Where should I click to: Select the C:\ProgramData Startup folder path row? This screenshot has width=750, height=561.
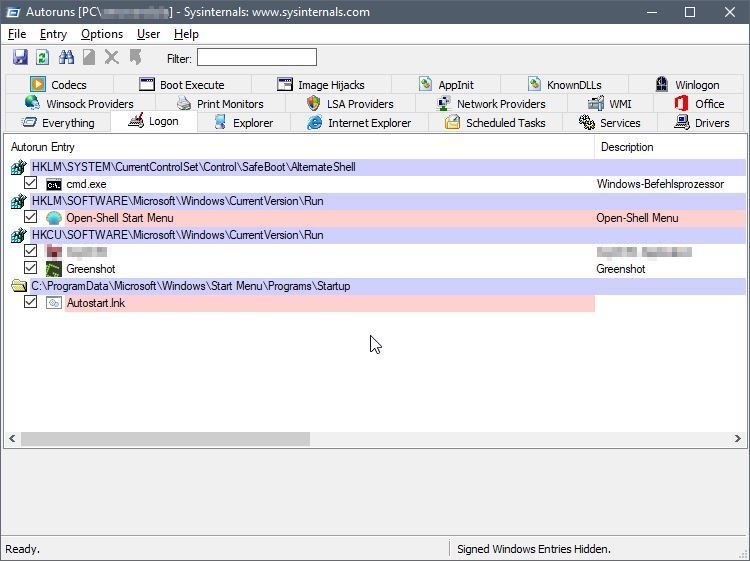click(x=378, y=286)
